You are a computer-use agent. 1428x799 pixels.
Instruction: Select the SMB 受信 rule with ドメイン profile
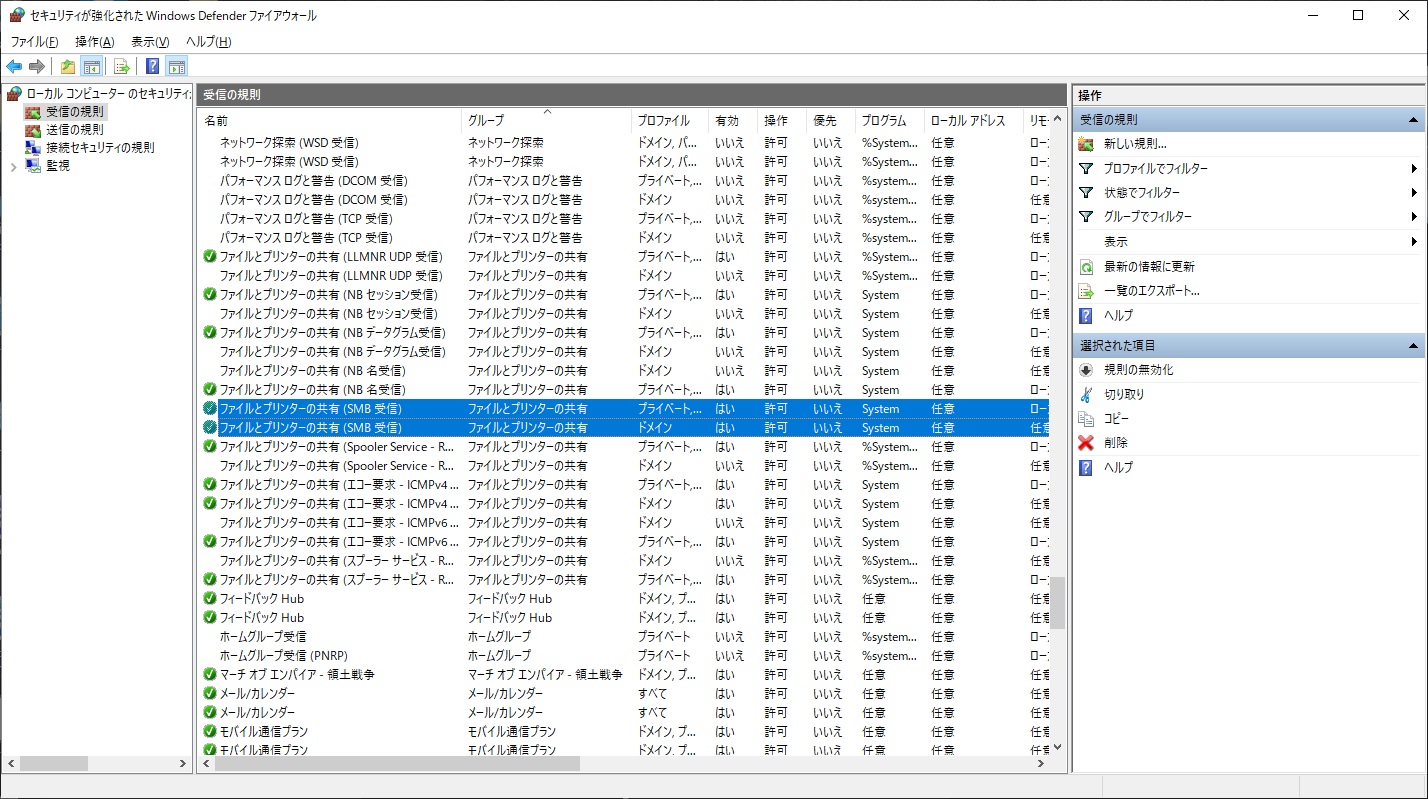[x=625, y=427]
